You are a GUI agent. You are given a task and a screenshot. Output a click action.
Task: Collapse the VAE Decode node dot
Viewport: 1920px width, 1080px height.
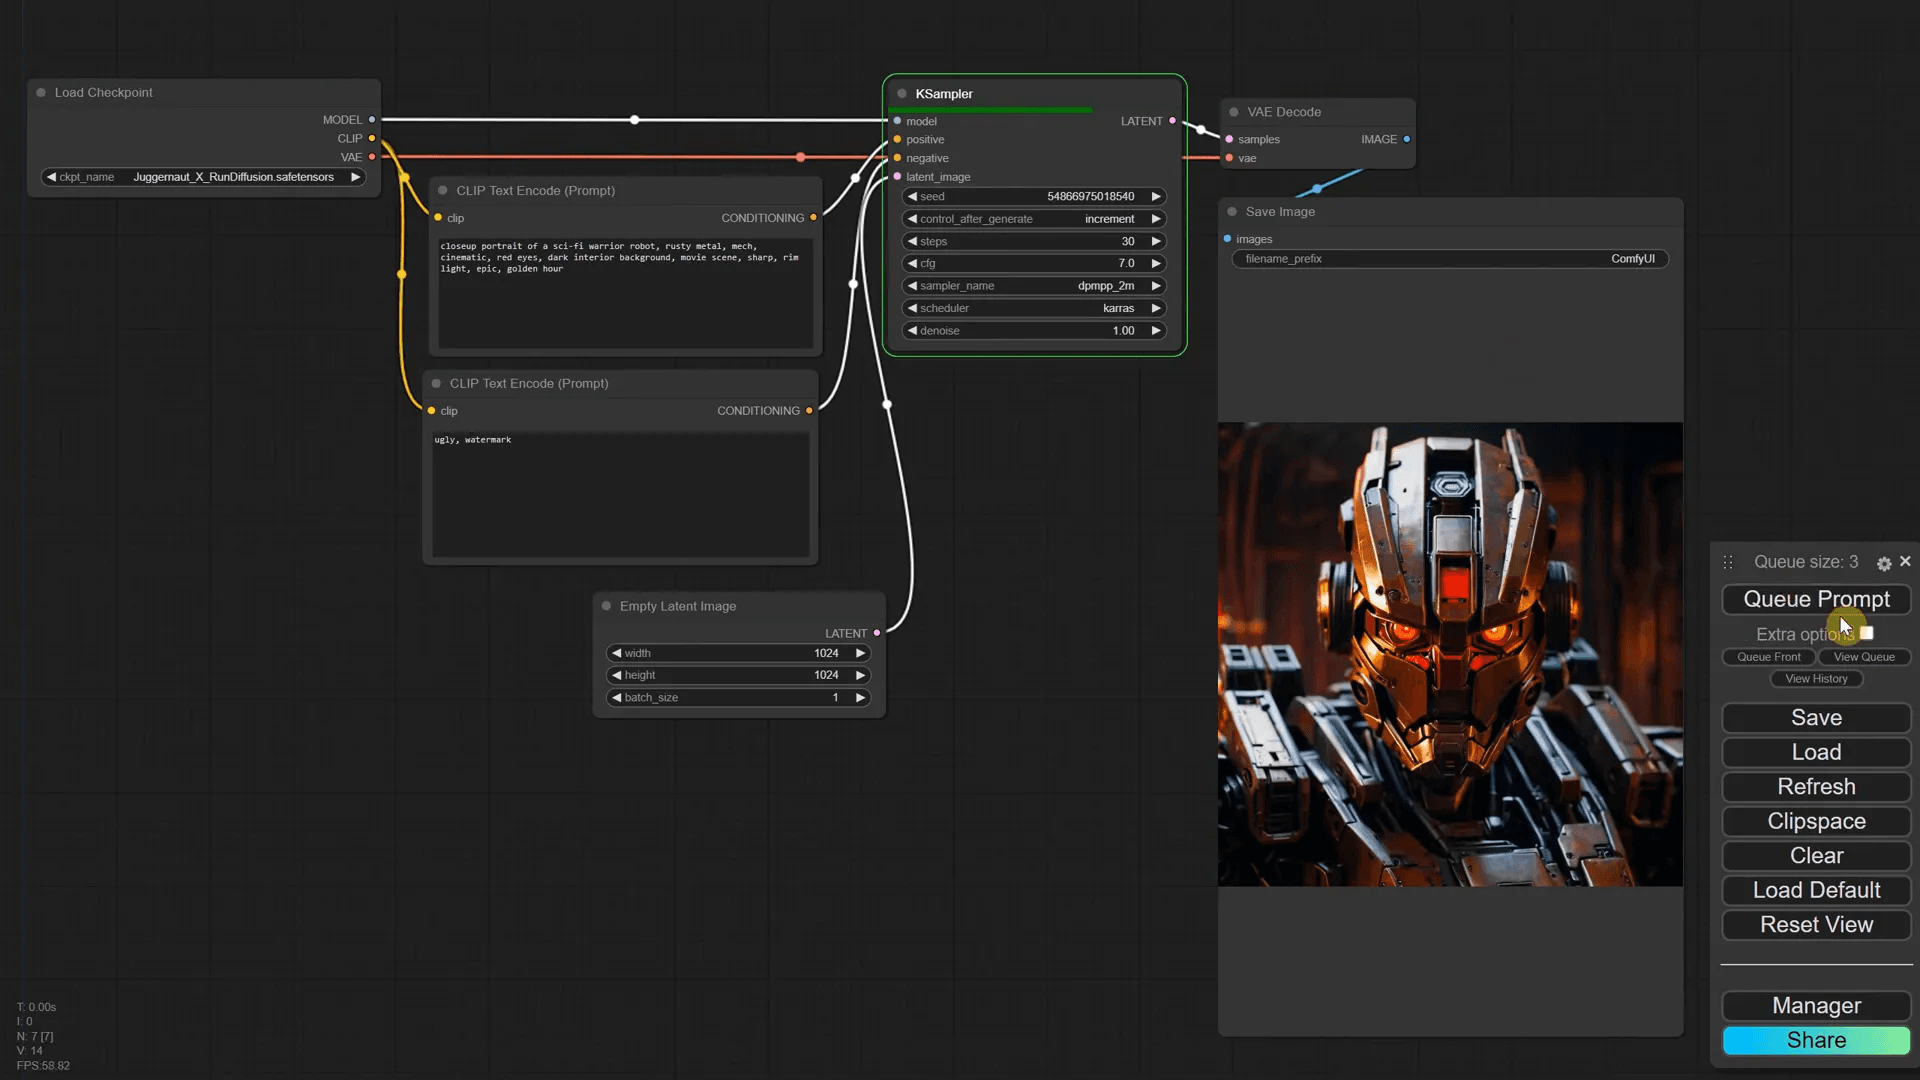point(1234,112)
